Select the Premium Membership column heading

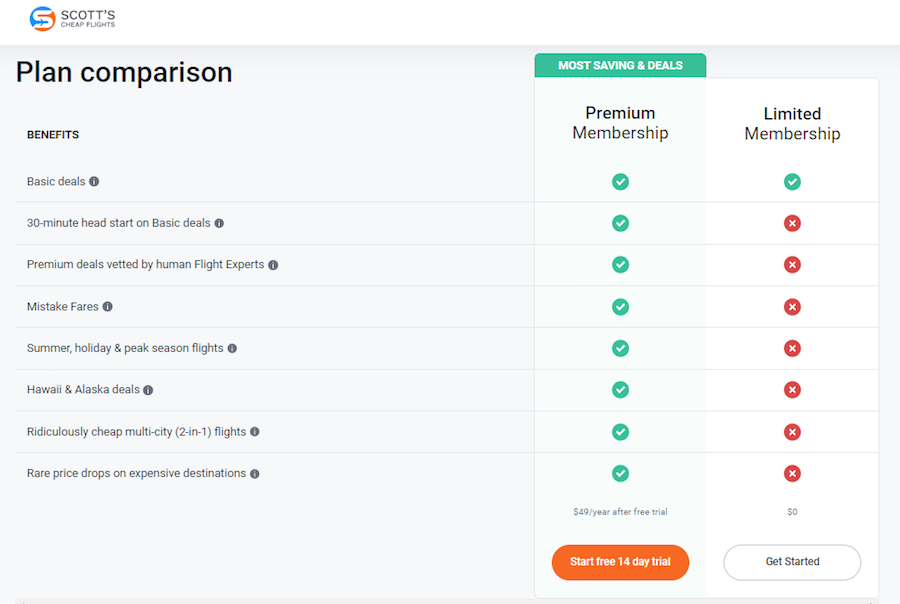point(620,123)
